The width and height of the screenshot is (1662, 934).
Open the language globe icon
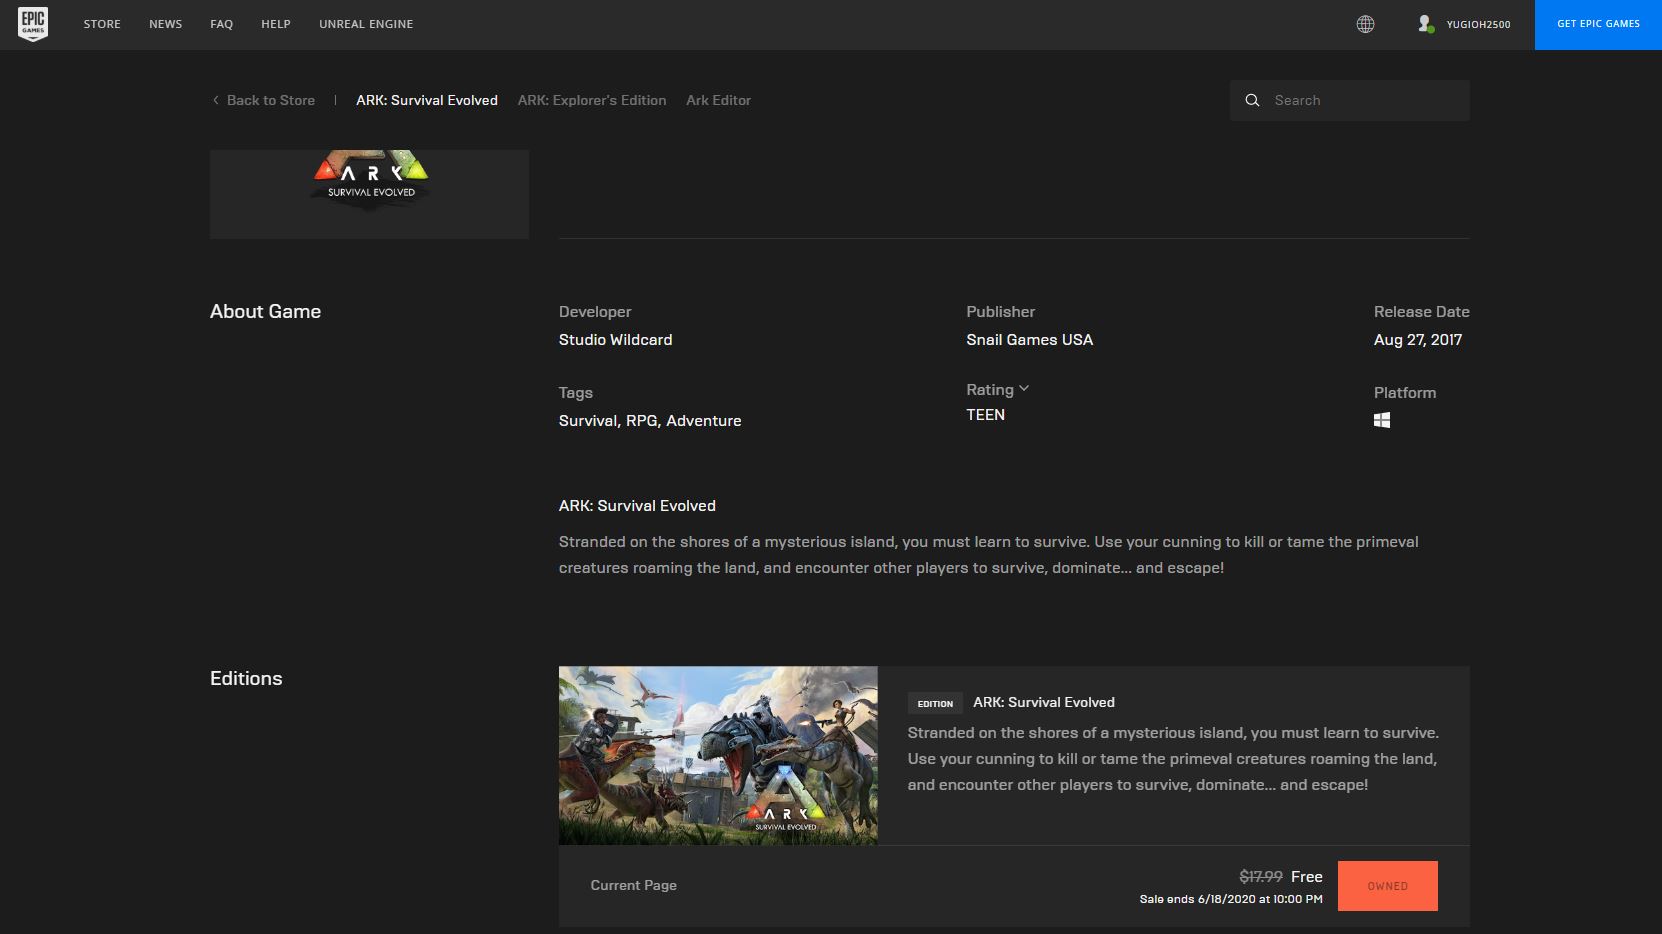point(1365,24)
